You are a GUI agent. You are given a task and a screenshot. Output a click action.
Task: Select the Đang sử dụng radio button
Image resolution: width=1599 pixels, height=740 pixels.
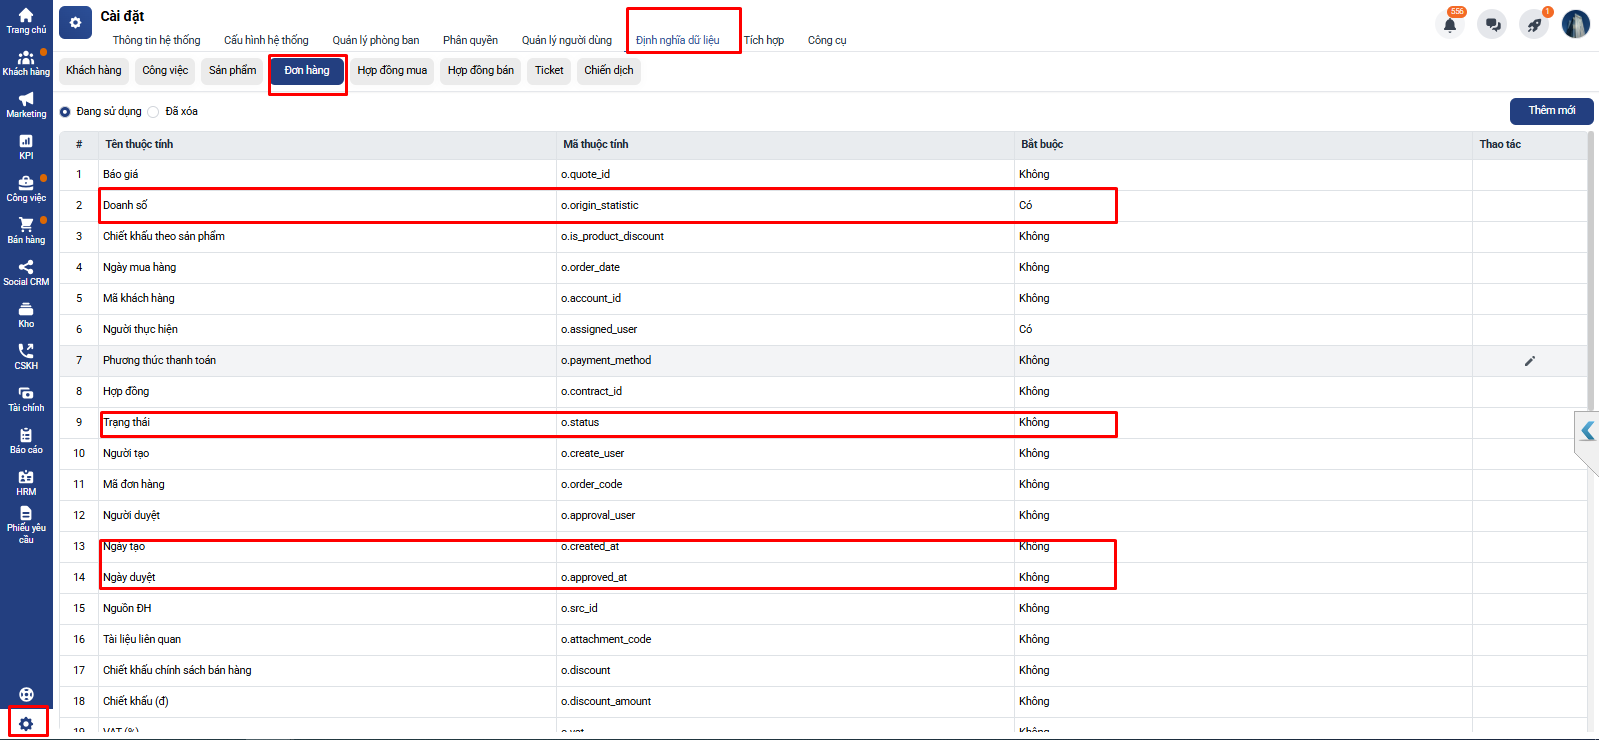pos(66,112)
